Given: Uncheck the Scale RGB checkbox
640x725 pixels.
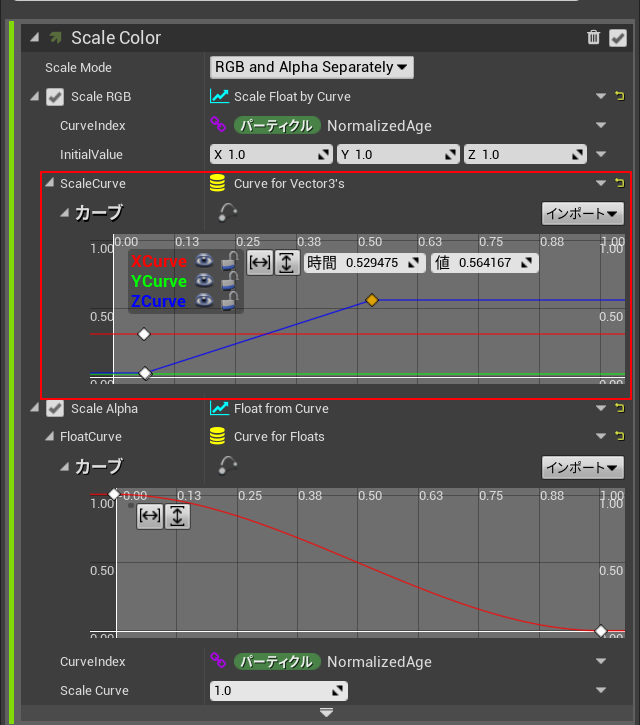Looking at the screenshot, I should pos(55,97).
